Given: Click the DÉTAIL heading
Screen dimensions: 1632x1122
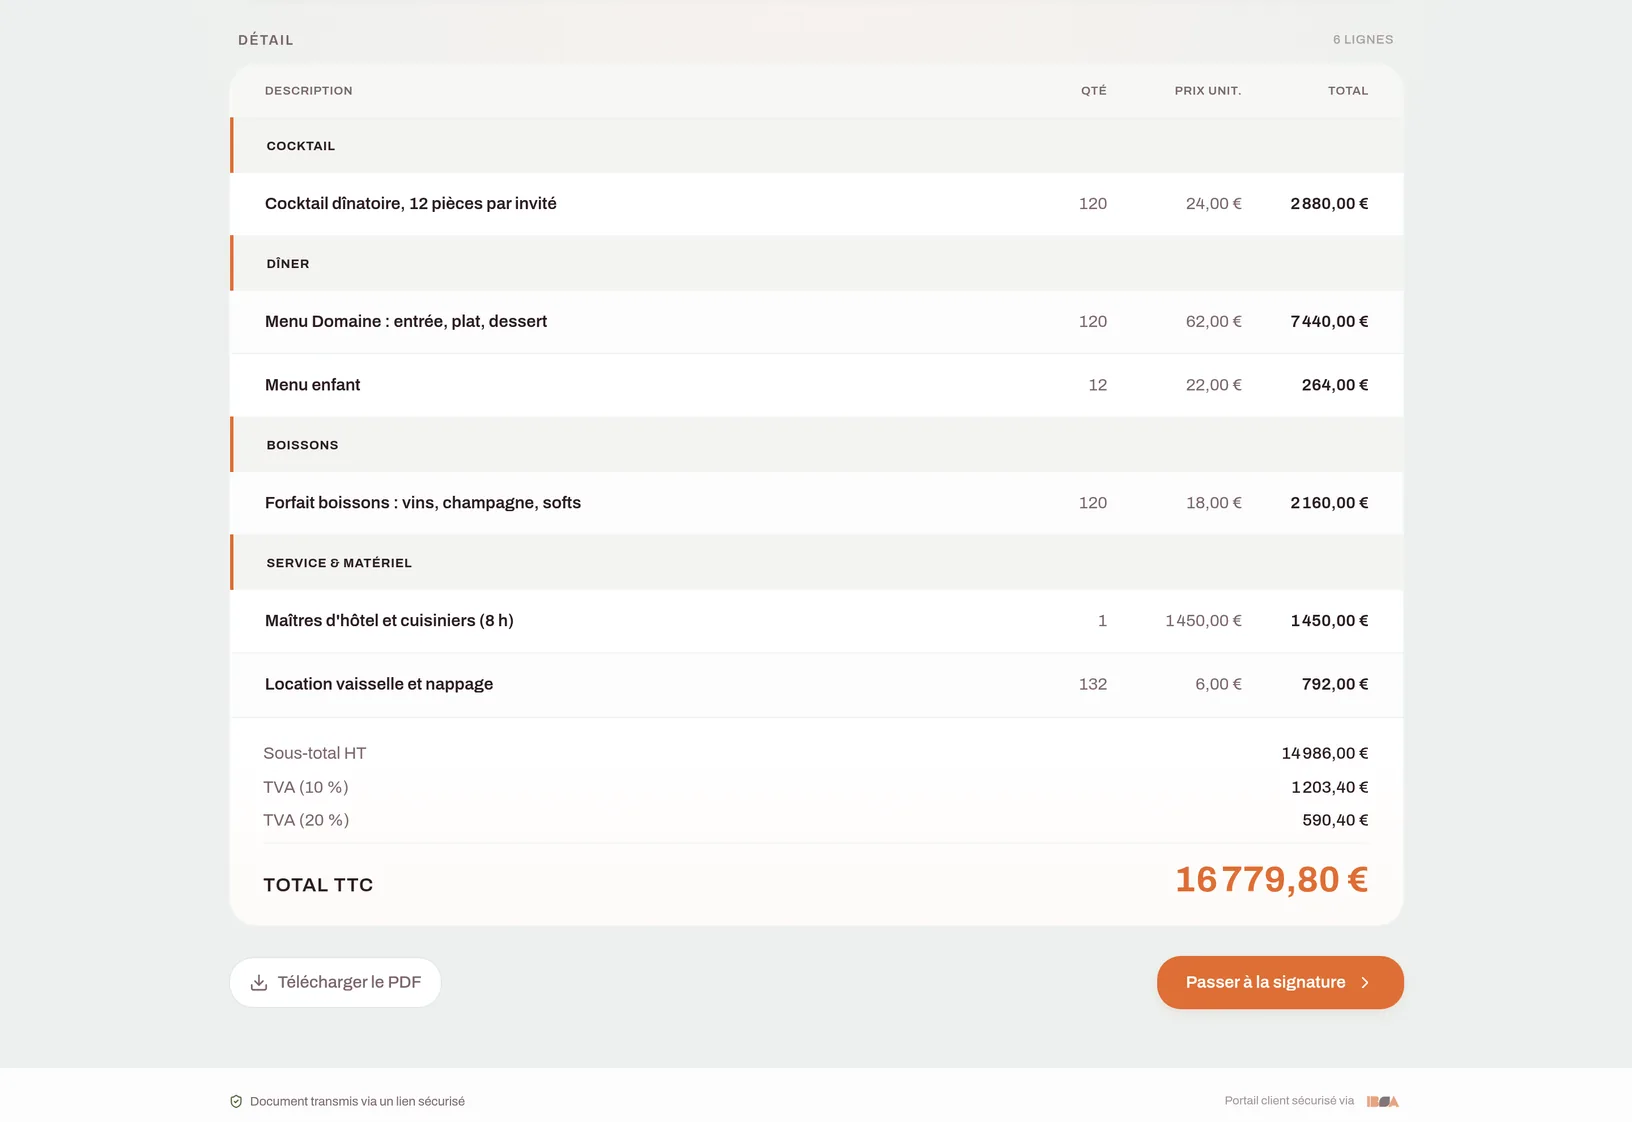Looking at the screenshot, I should tap(266, 40).
